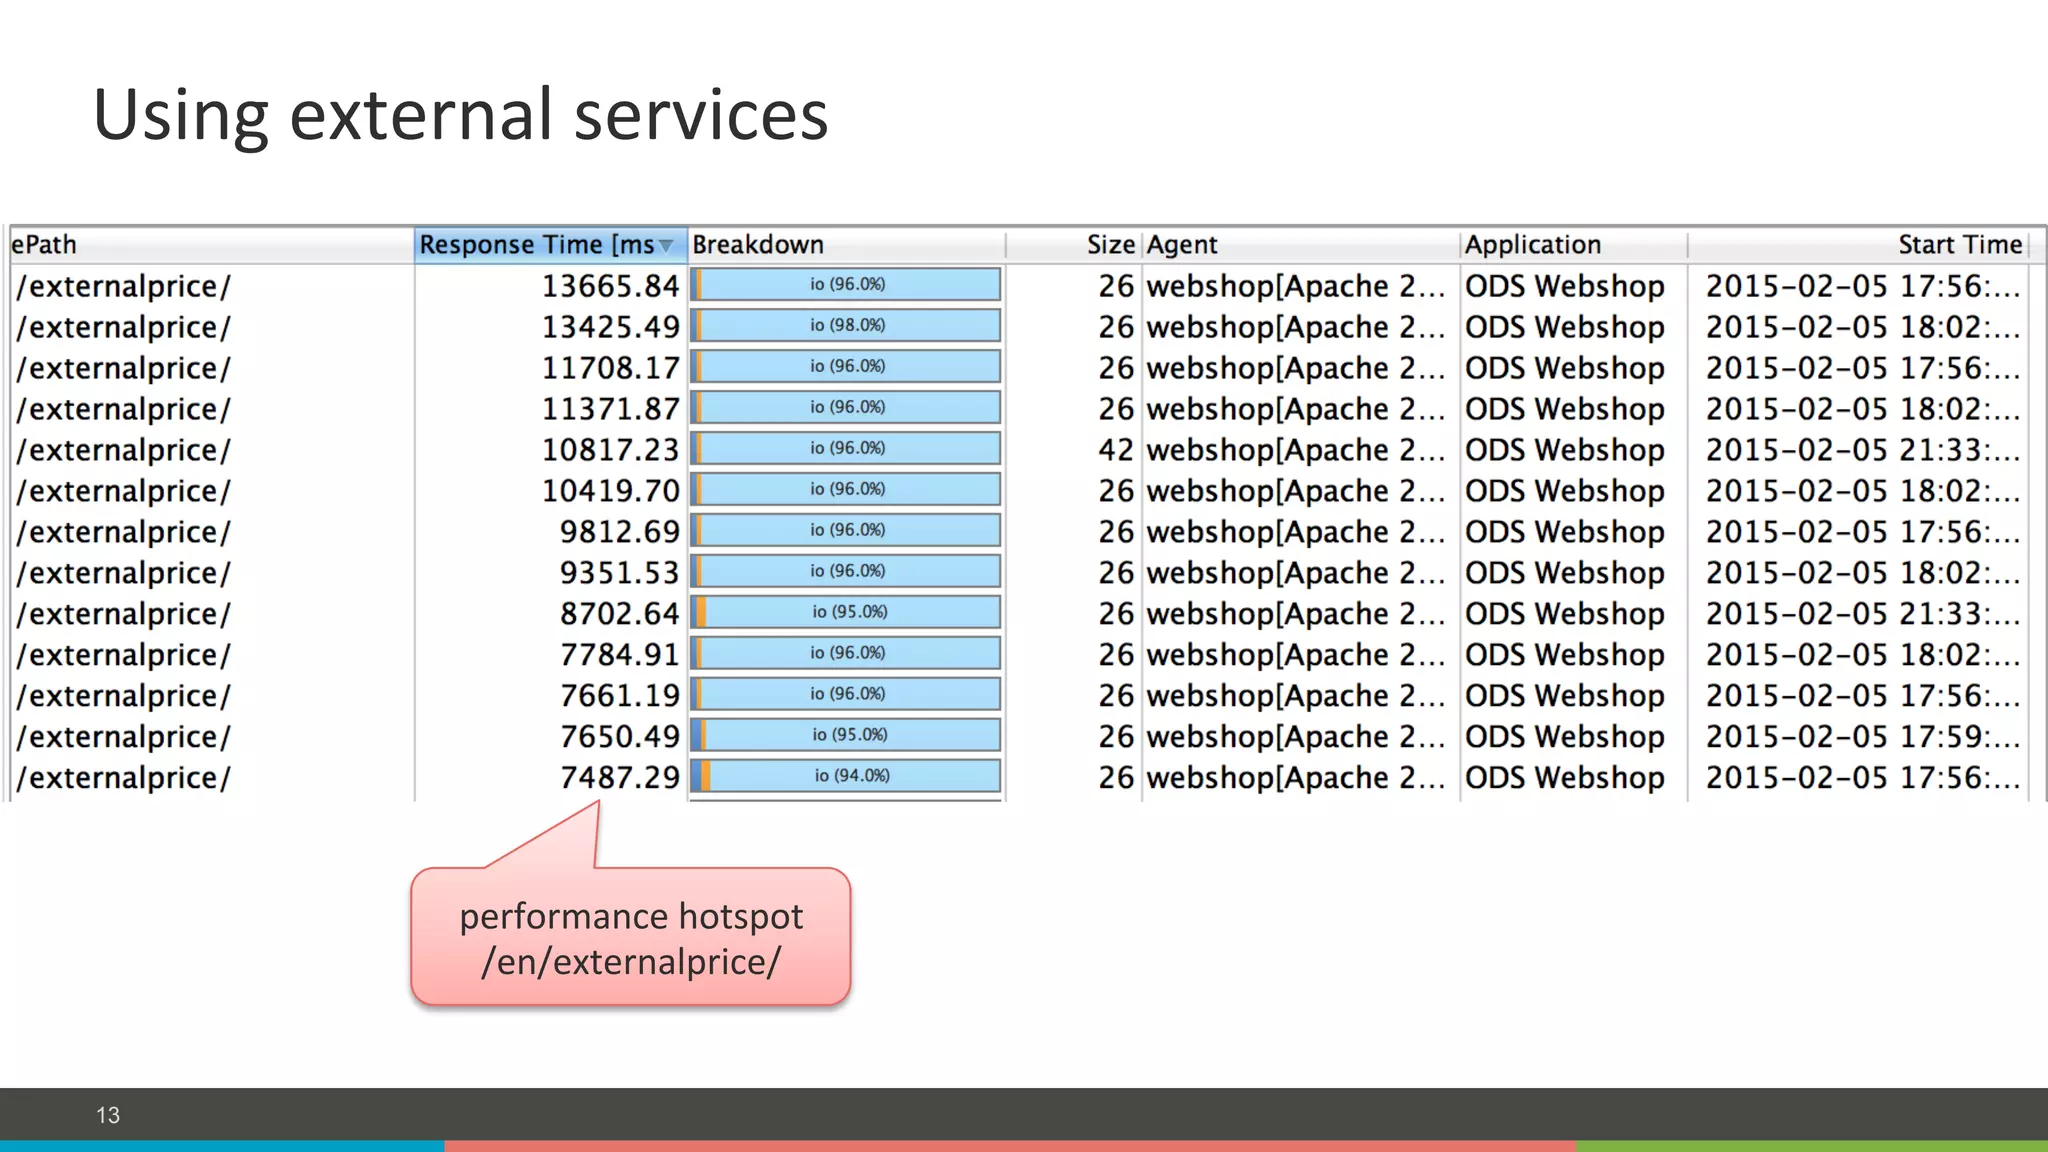Click /externalprice/ path in the 13665.84 row
This screenshot has height=1152, width=2048.
123,286
